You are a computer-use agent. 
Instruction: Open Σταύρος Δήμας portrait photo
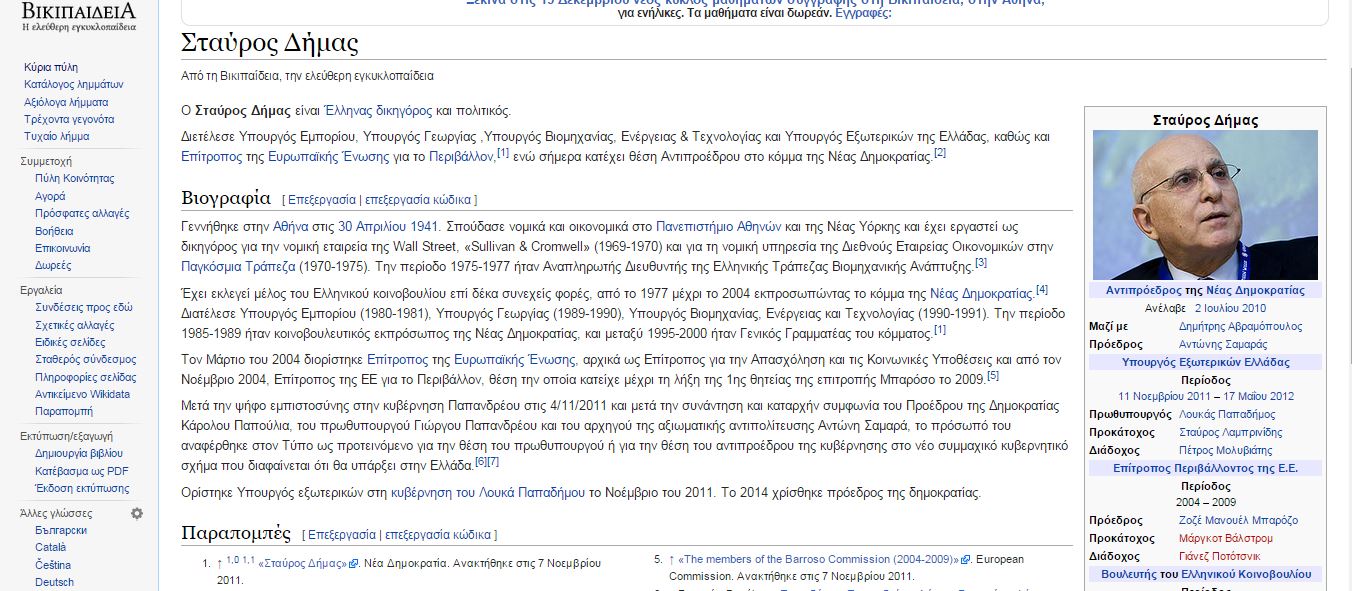[1205, 205]
